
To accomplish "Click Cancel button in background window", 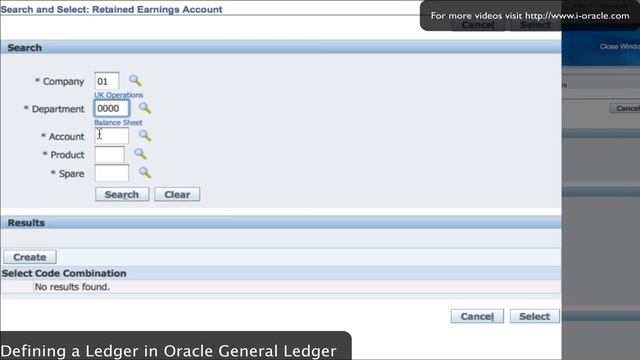I will click(625, 108).
